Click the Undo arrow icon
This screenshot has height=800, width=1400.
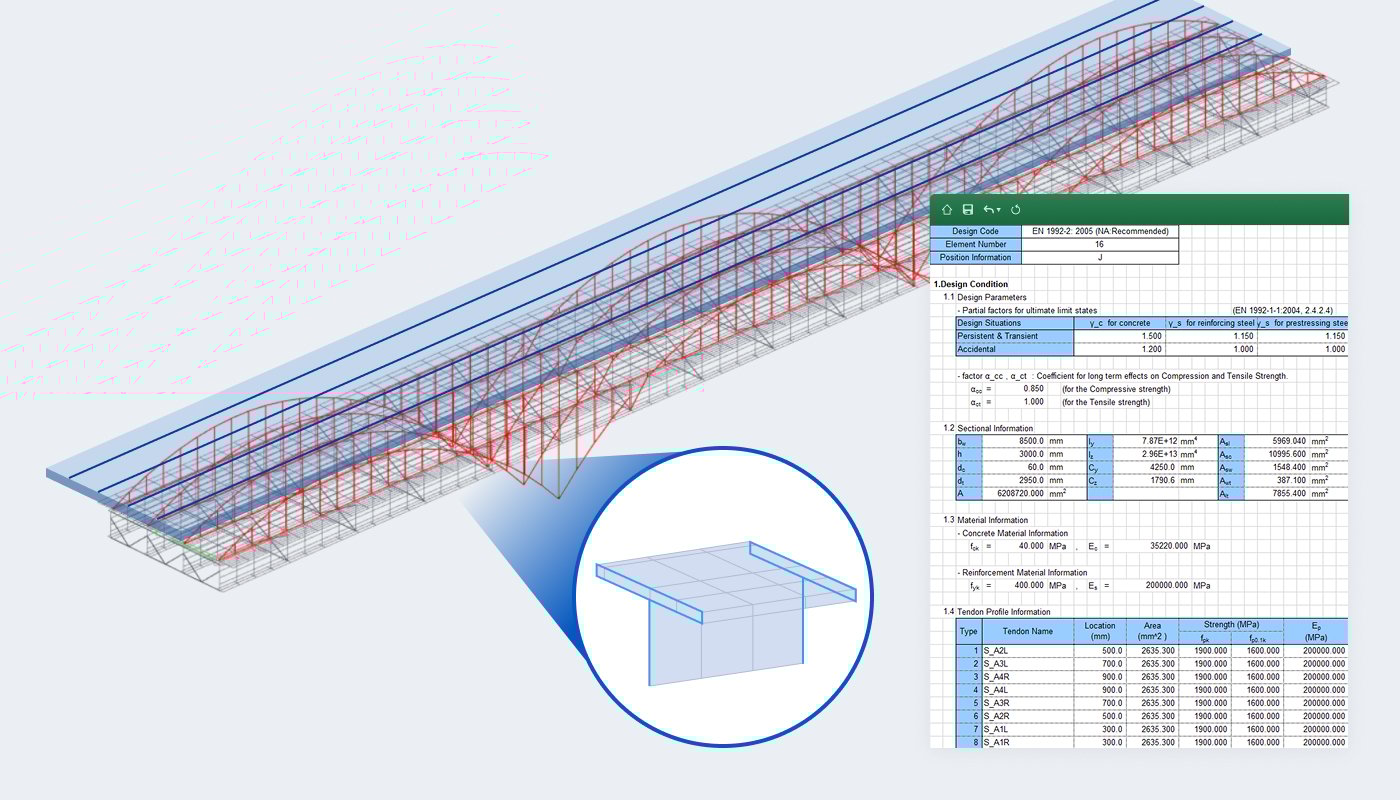click(x=989, y=210)
